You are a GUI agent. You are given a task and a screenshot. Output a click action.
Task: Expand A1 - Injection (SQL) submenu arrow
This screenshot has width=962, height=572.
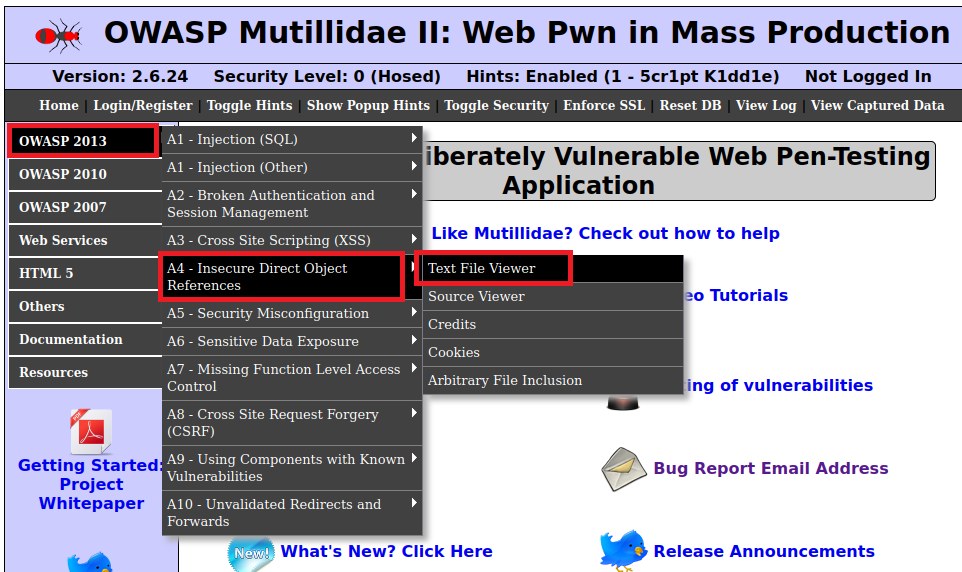(414, 139)
